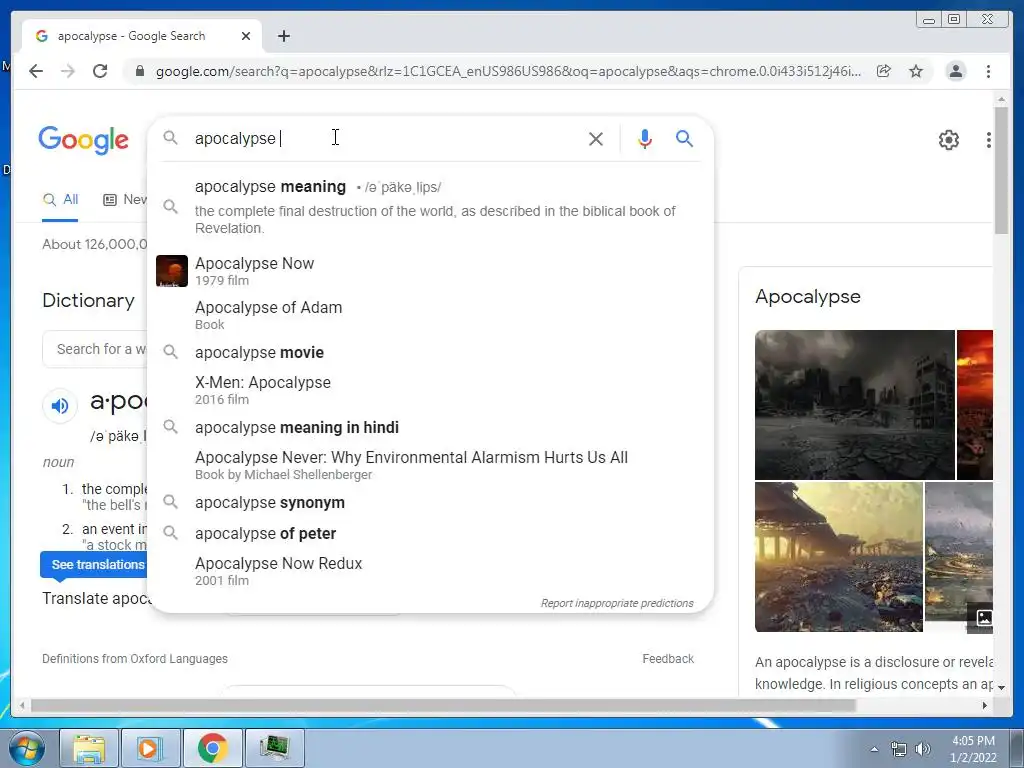Choose suggestion "Apocalypse Now" 1979 film

[431, 271]
